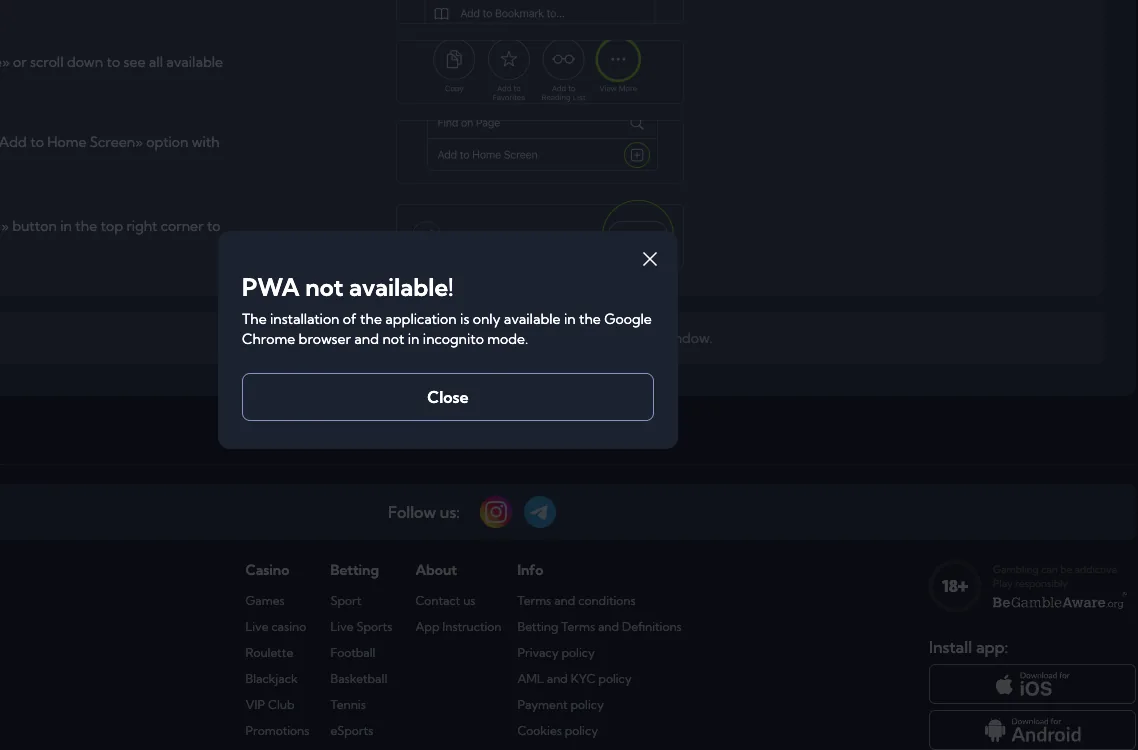Click the Add to Home Screen plus icon
The height and width of the screenshot is (750, 1138).
pos(636,155)
